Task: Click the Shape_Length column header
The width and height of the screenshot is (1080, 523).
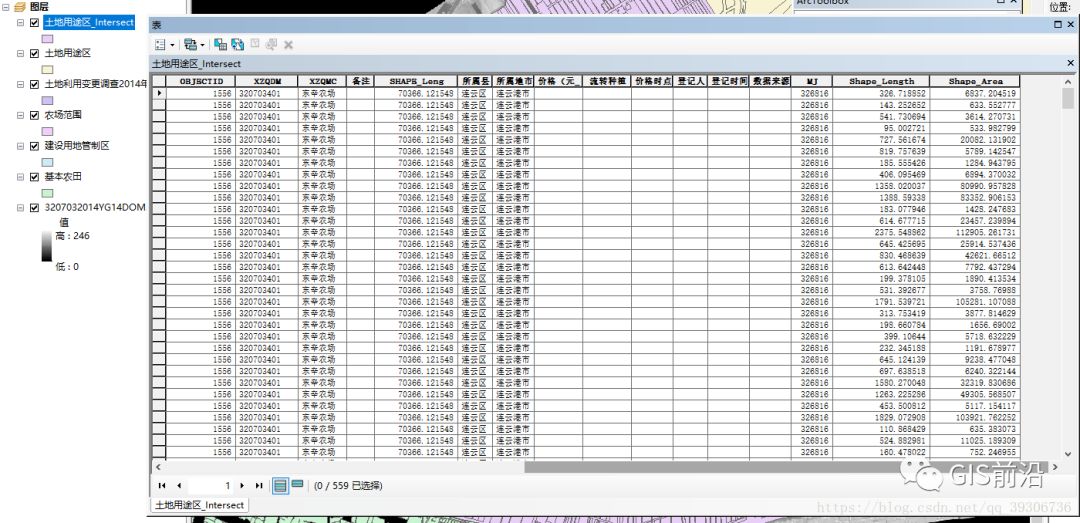Action: 881,81
